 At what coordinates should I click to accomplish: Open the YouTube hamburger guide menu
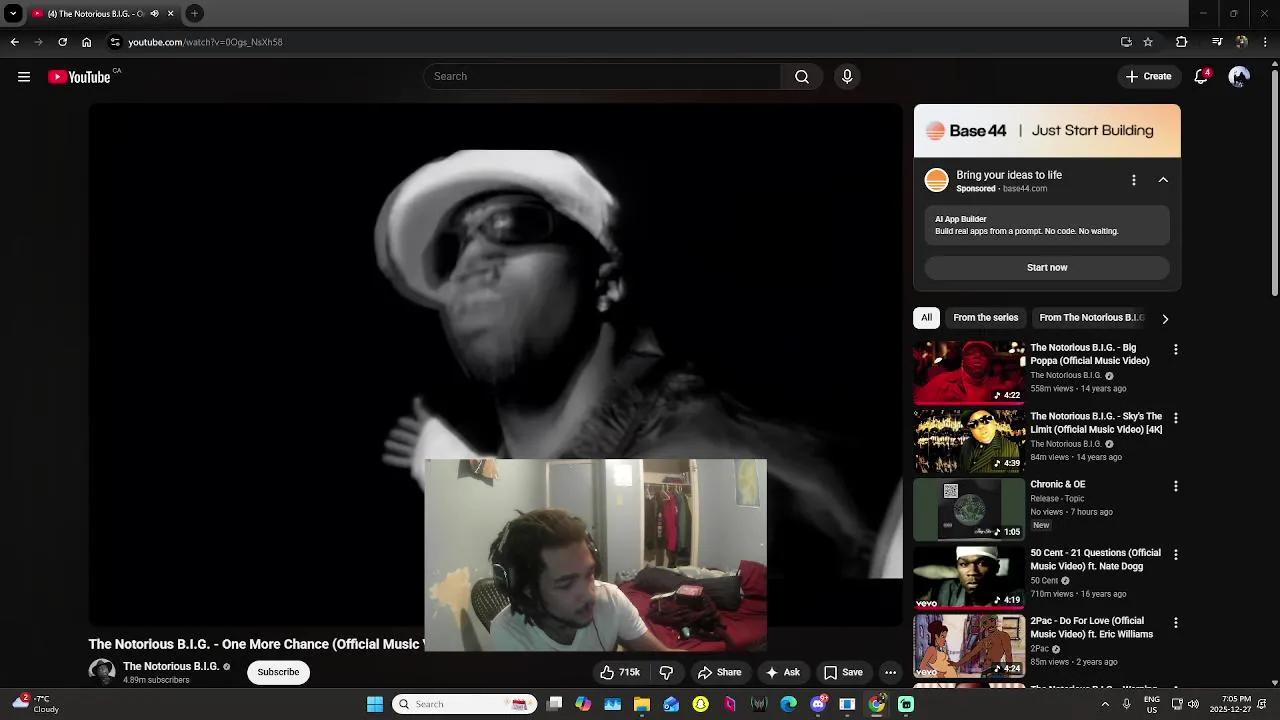(24, 77)
